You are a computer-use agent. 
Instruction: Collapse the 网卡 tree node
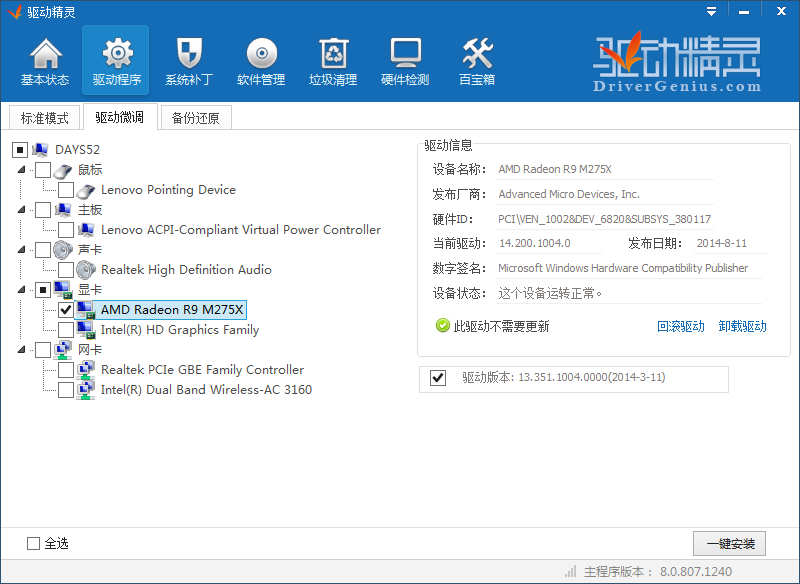(x=21, y=349)
